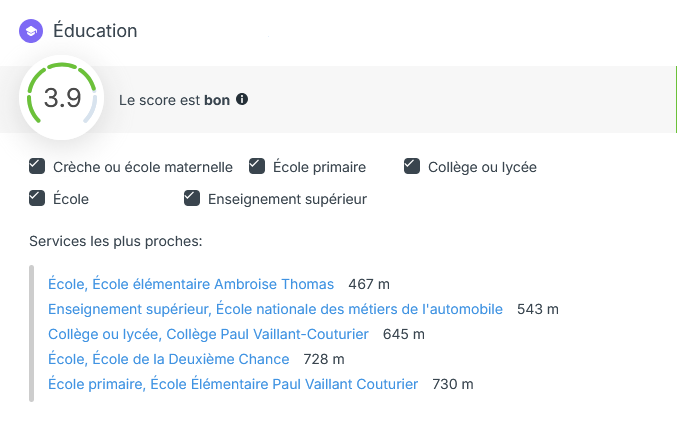Screen dimensions: 677x423
Task: Toggle the École checkbox
Action: (37, 198)
